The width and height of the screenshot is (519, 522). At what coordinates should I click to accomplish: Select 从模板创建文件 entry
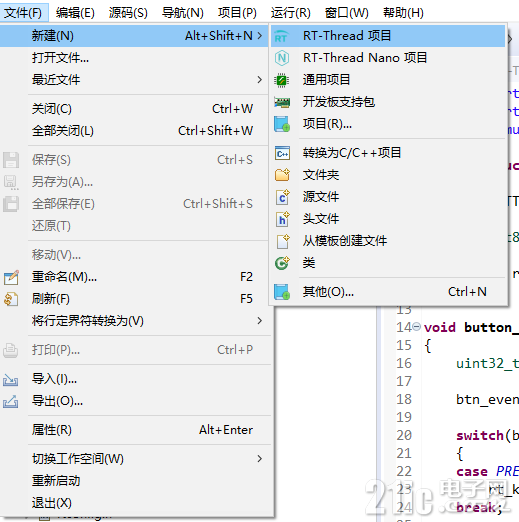pyautogui.click(x=388, y=241)
